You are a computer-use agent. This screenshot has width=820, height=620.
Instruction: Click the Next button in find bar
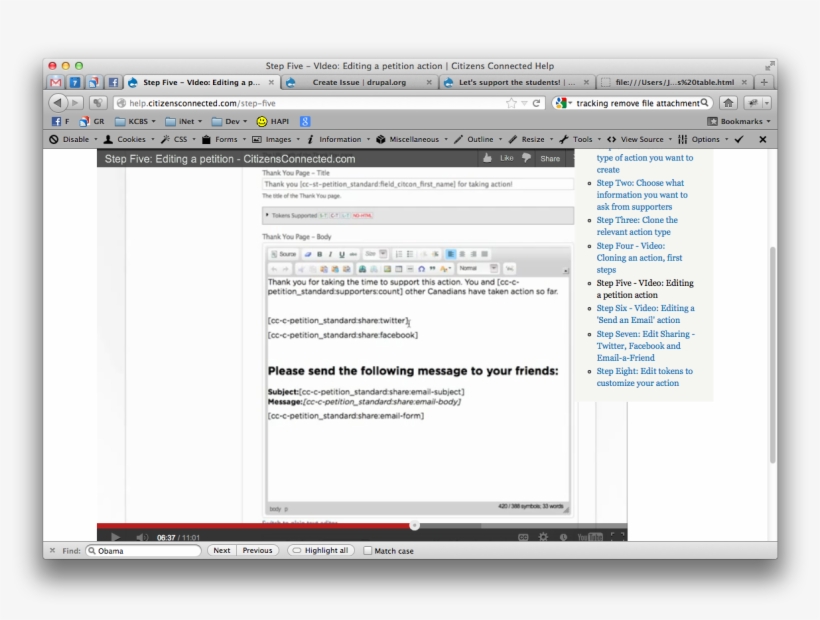tap(221, 550)
